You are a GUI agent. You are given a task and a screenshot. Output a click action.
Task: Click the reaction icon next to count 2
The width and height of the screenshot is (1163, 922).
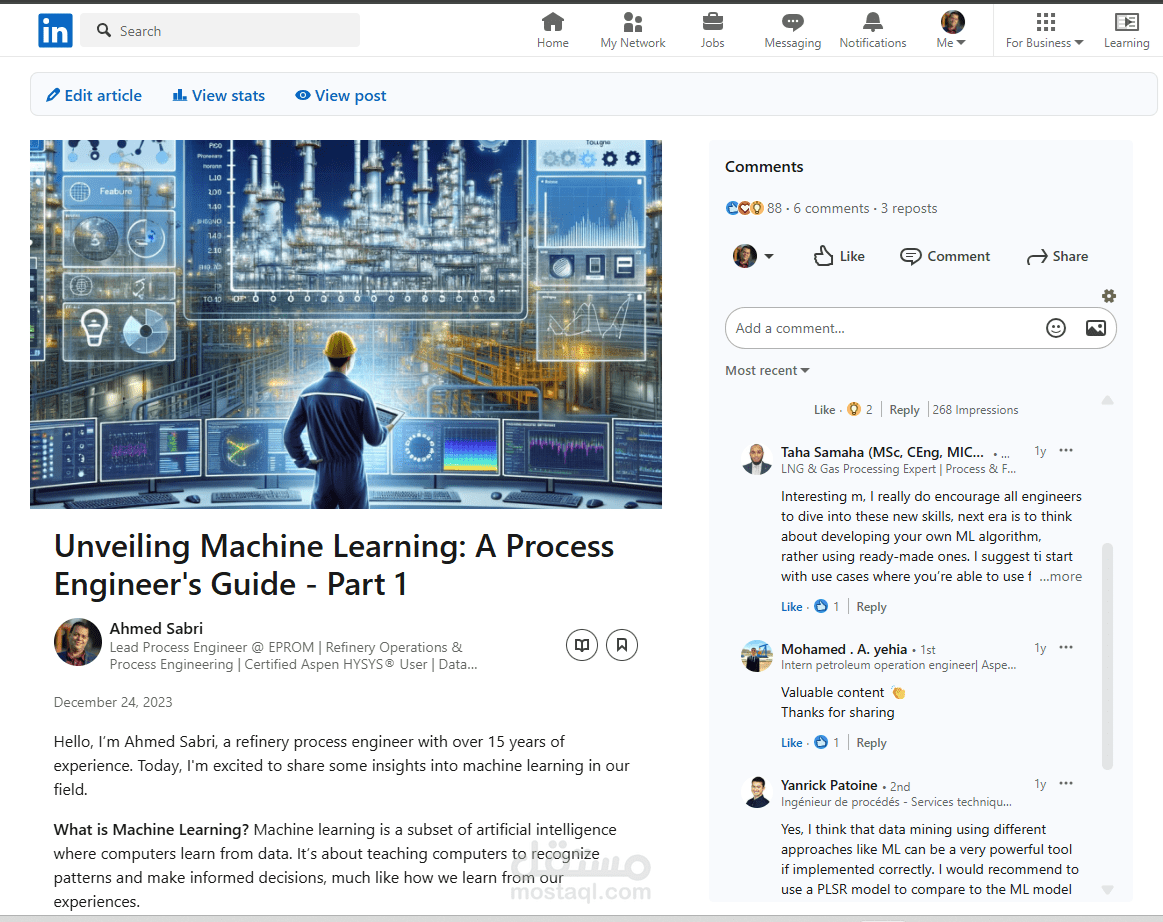coord(854,409)
